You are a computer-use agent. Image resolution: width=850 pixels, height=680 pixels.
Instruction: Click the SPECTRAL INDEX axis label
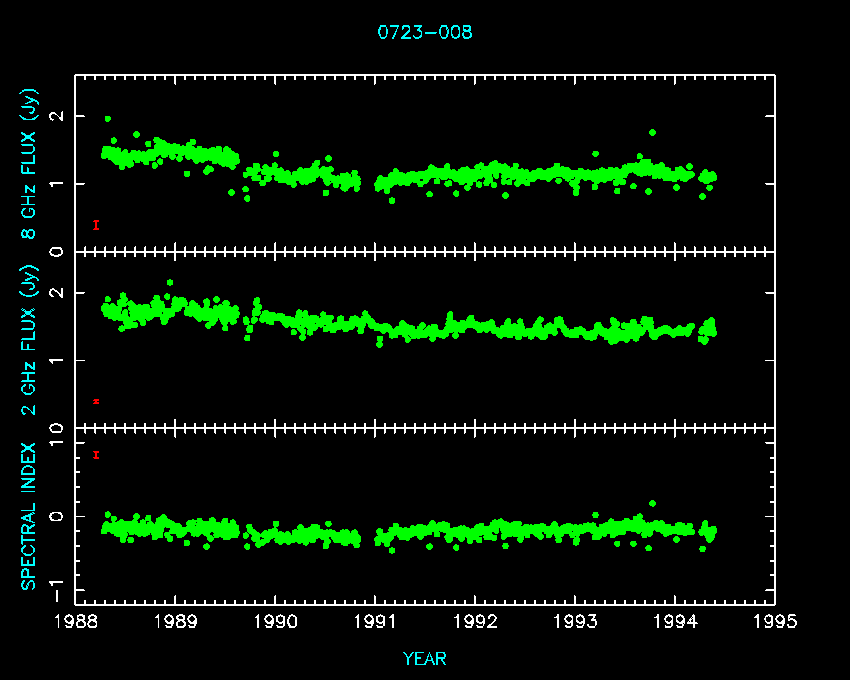click(29, 516)
